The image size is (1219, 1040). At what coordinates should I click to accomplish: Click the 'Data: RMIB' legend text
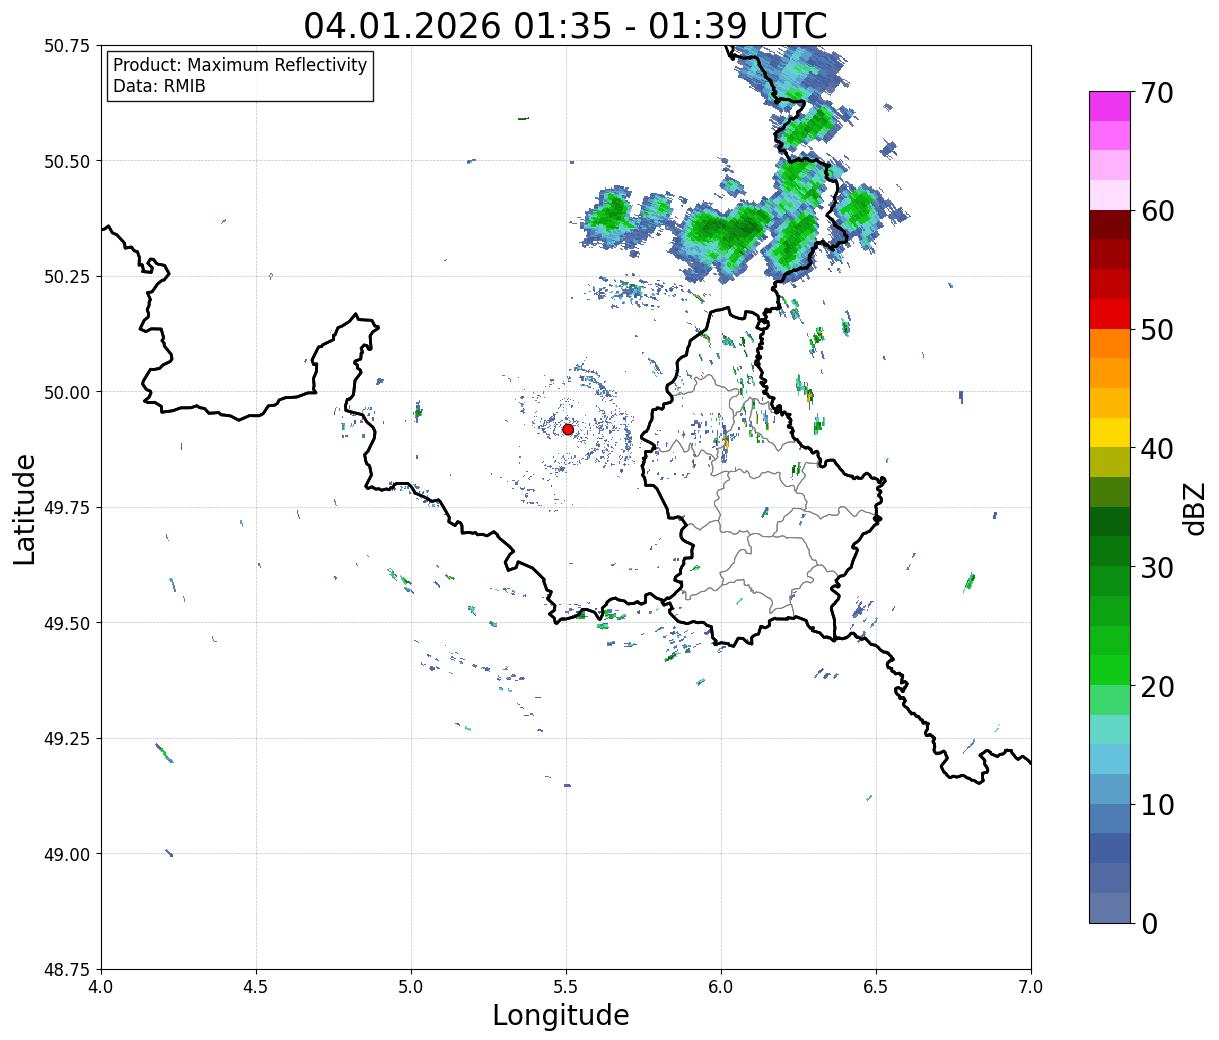click(159, 86)
